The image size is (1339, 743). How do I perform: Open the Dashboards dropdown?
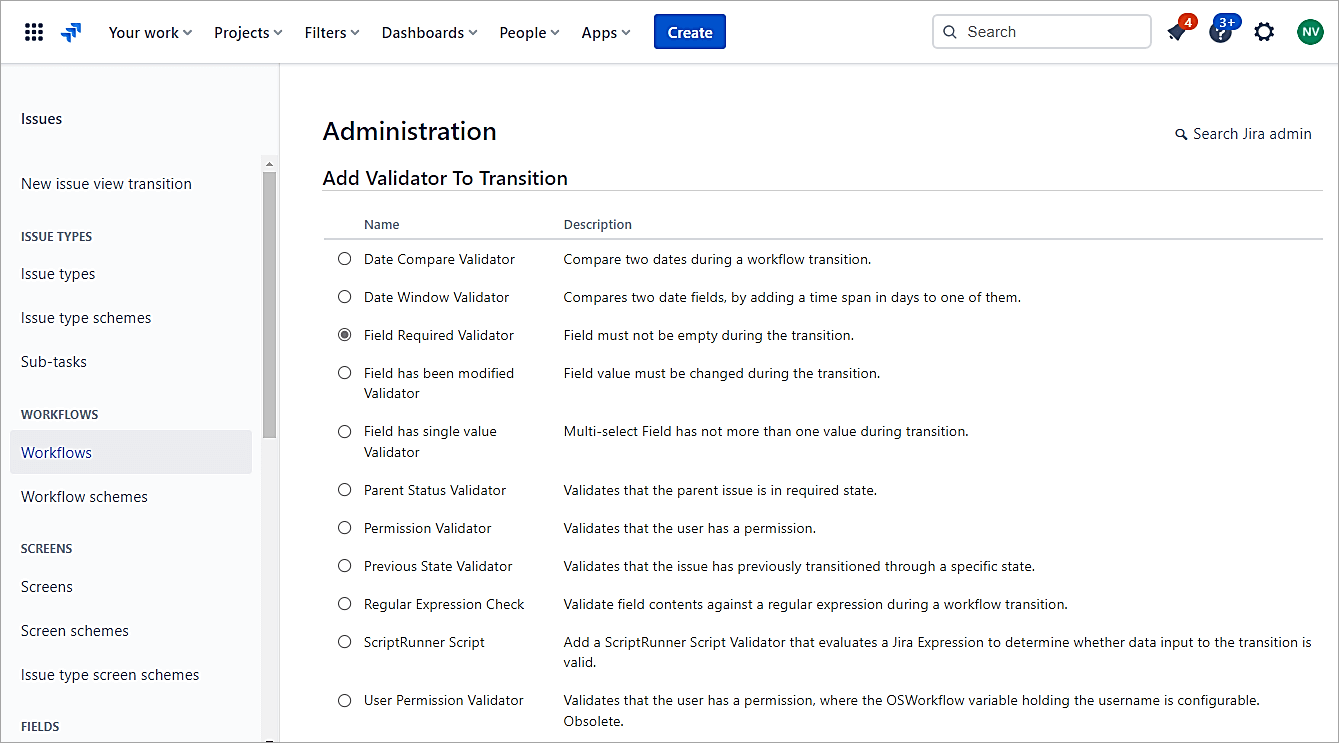pyautogui.click(x=429, y=32)
